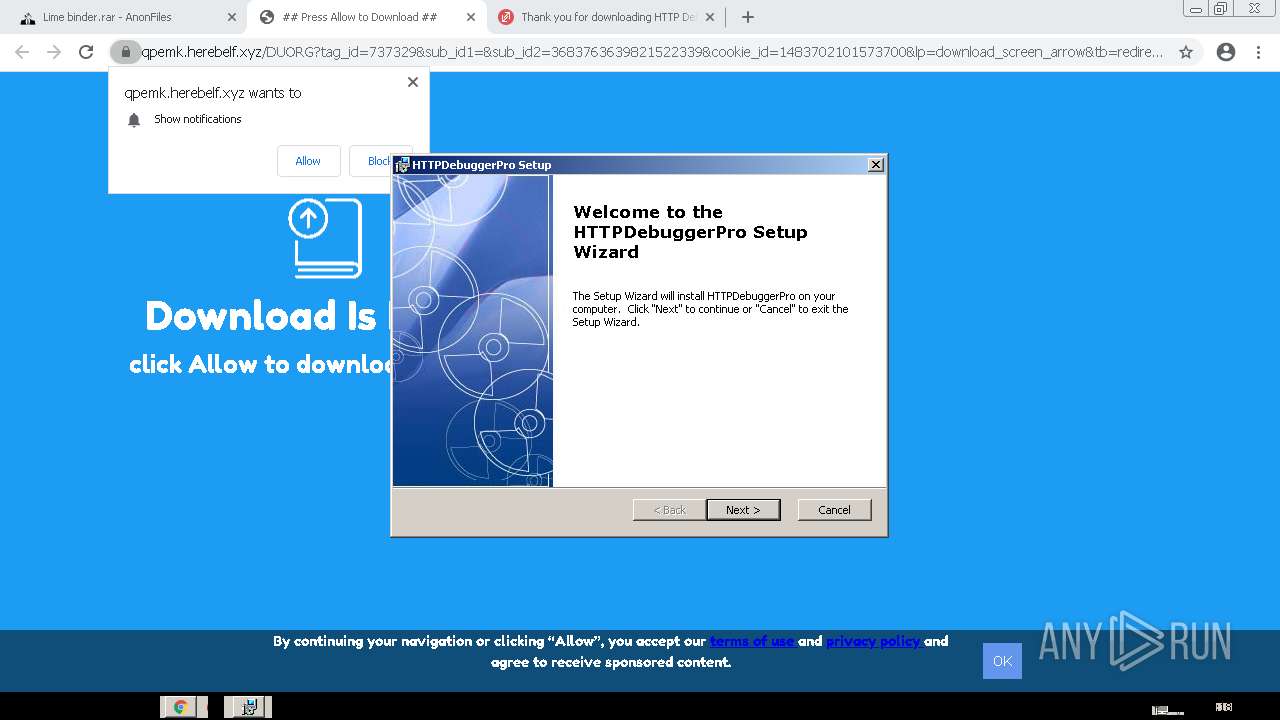Open the Chrome three-dot menu
The height and width of the screenshot is (720, 1280).
(x=1259, y=52)
